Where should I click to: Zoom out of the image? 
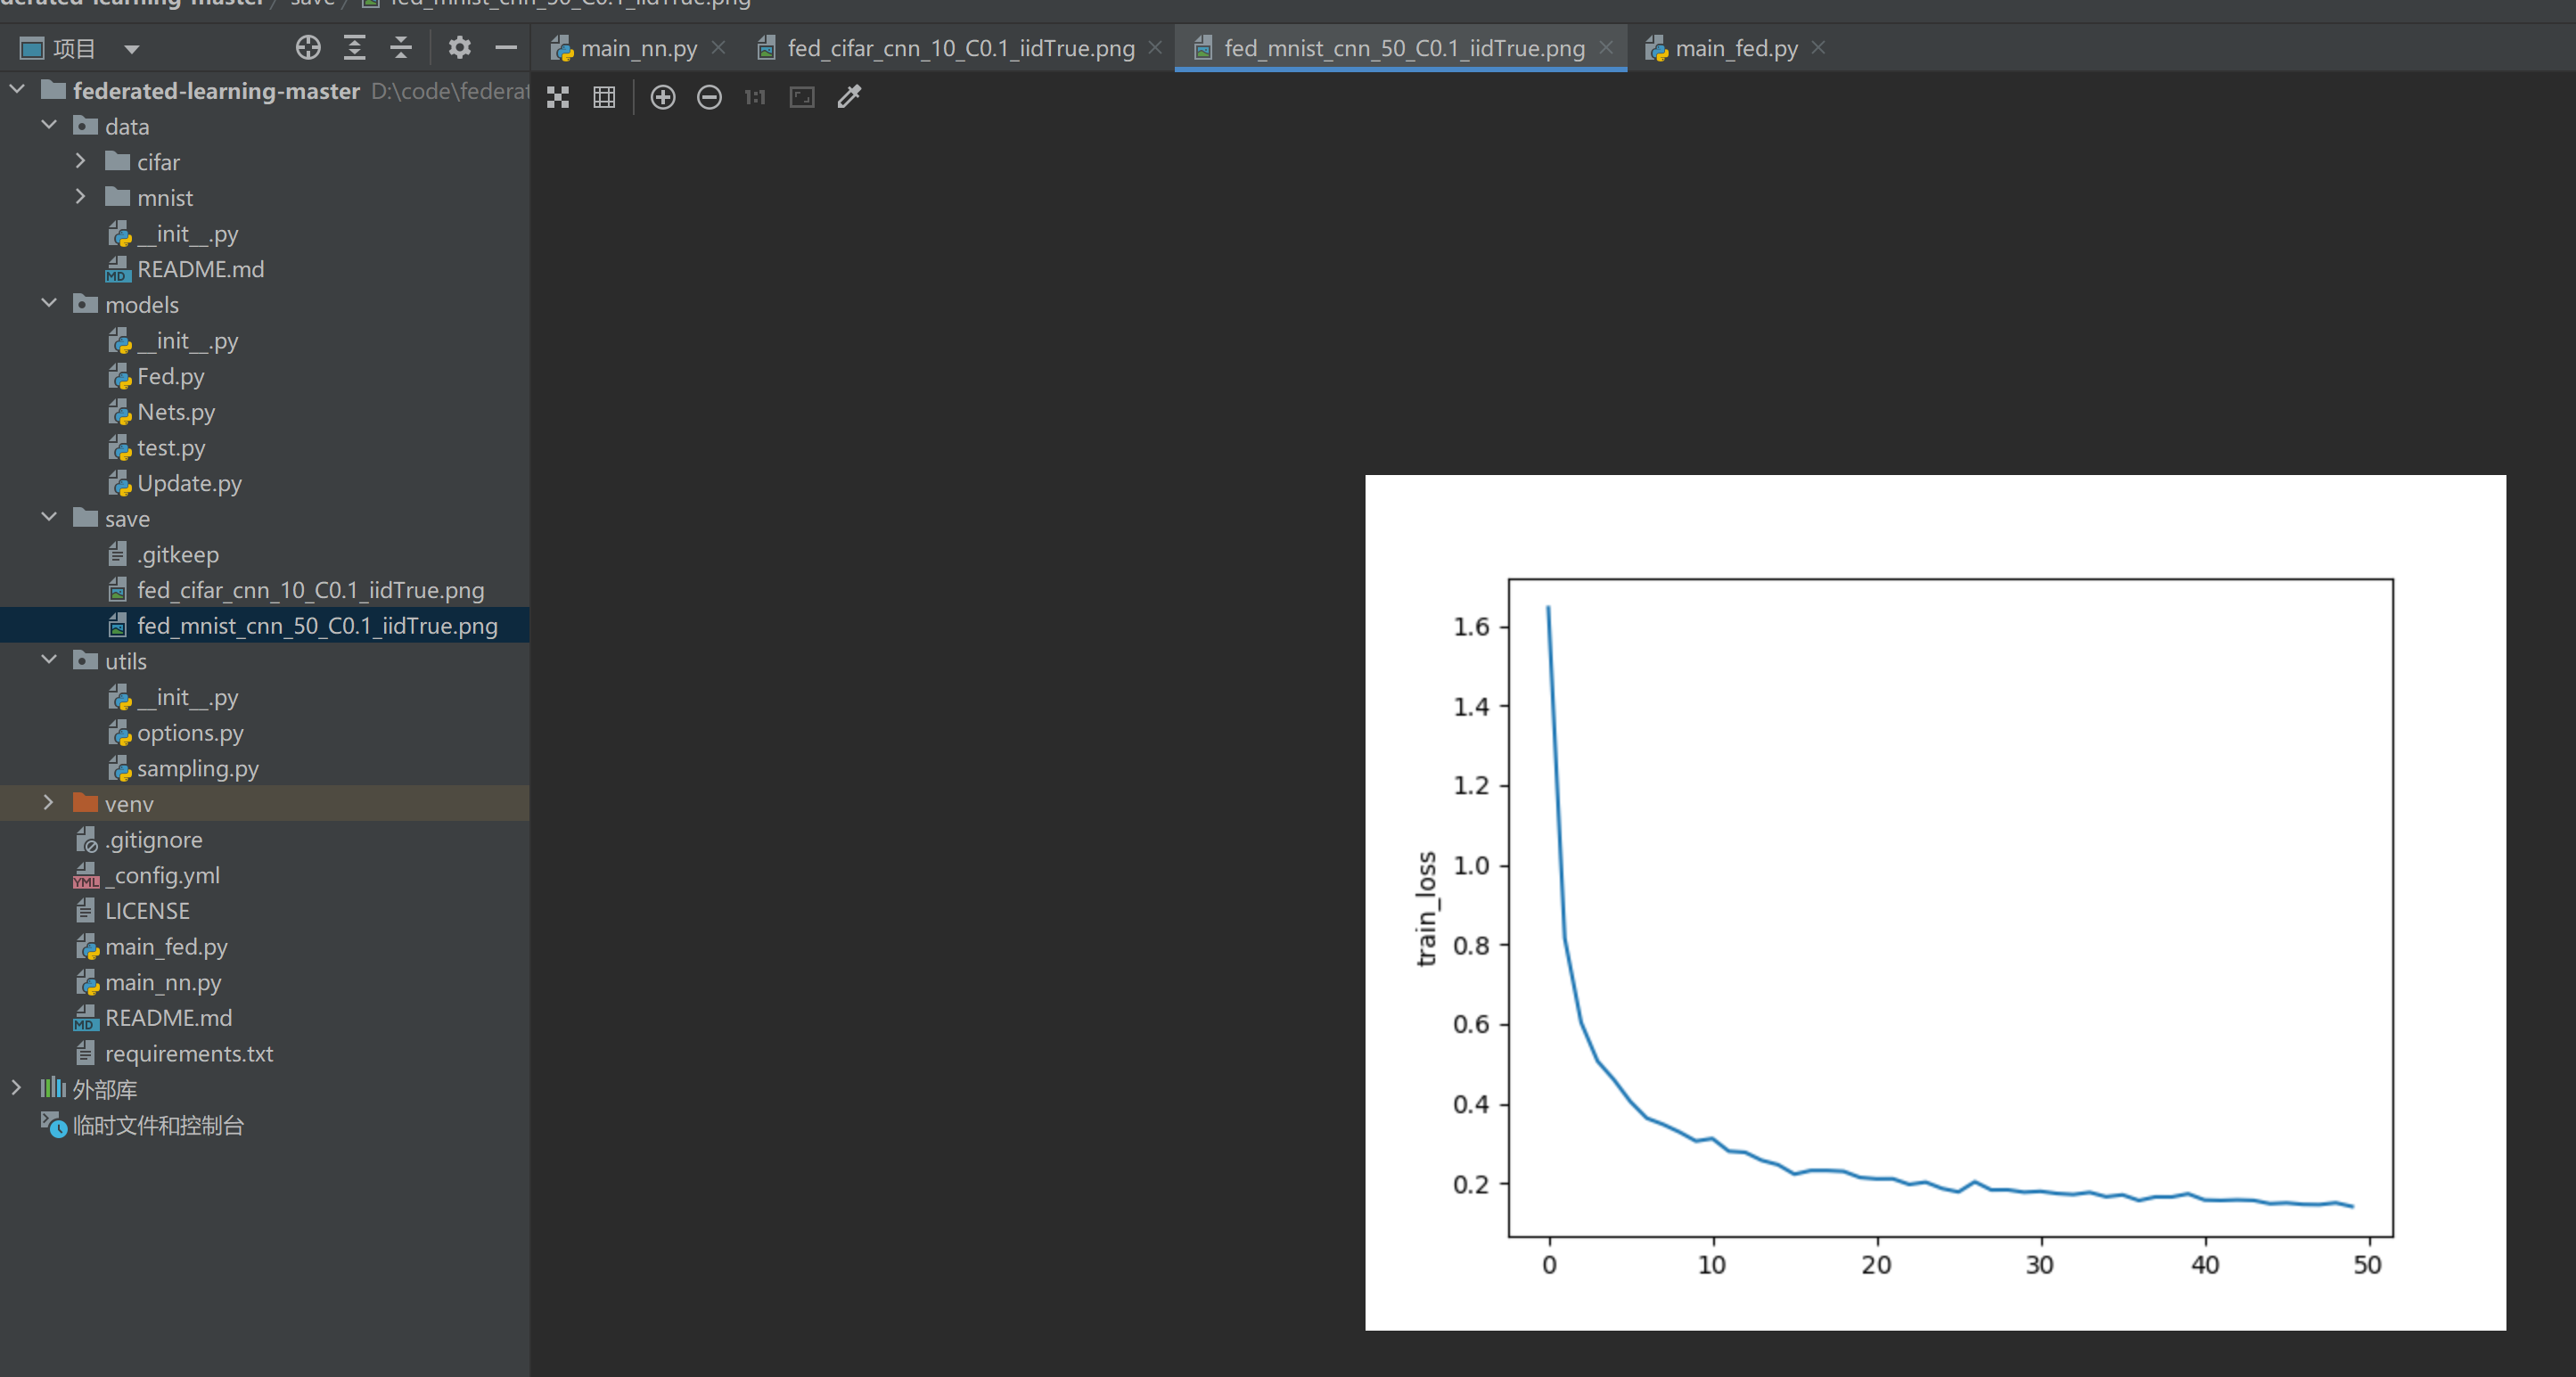point(709,97)
